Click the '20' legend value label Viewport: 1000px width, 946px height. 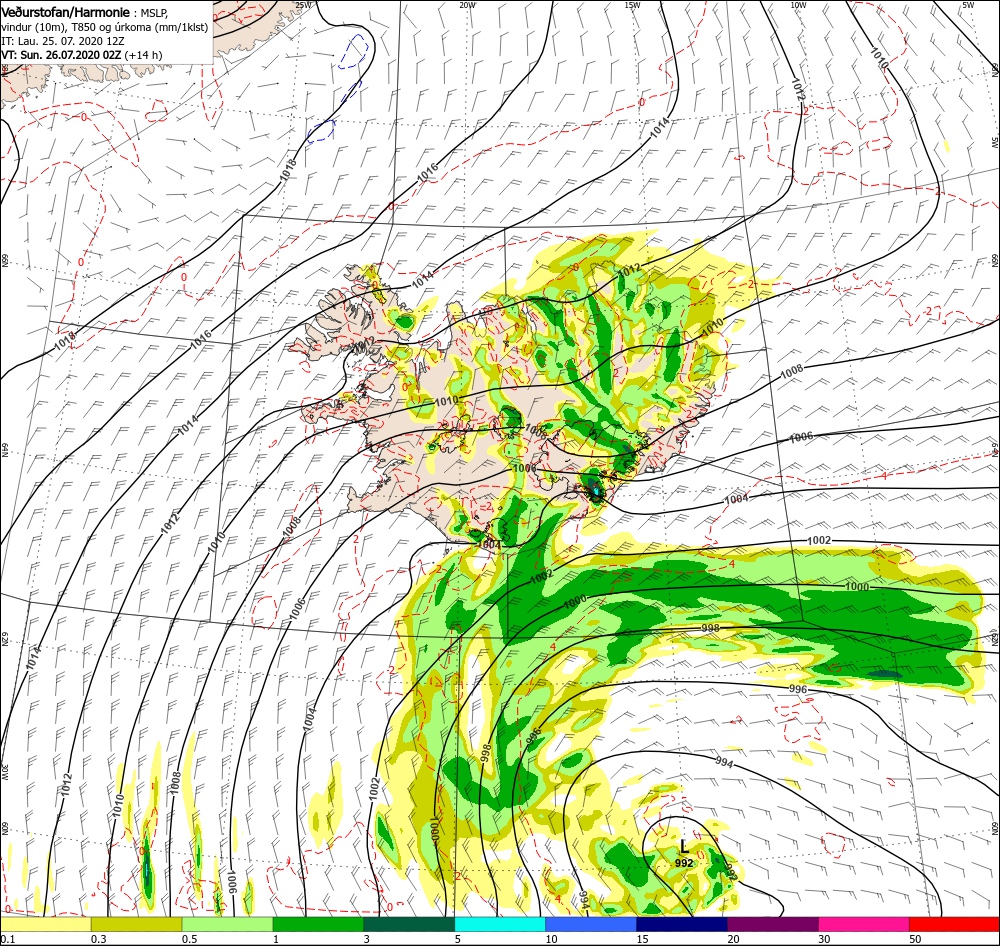pos(733,939)
